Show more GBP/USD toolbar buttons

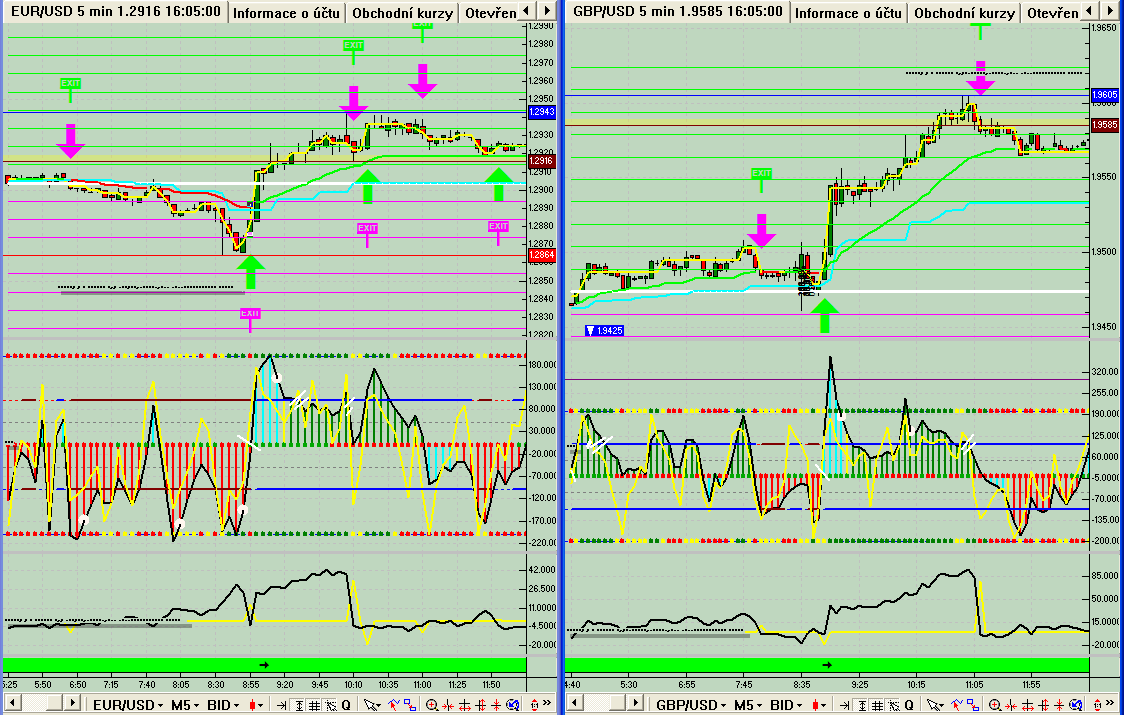point(1110,703)
